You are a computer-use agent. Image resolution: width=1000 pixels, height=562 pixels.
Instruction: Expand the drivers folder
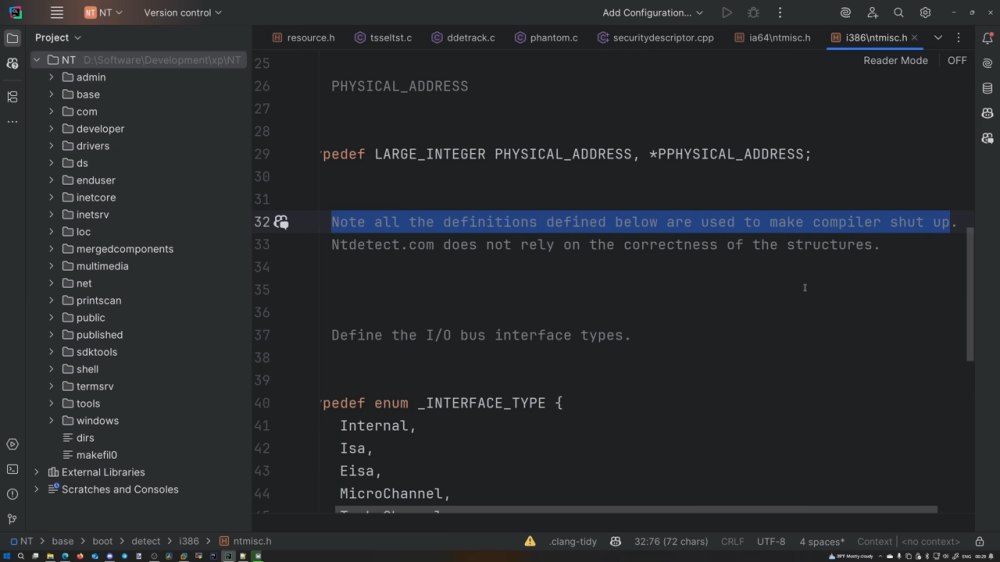click(52, 146)
